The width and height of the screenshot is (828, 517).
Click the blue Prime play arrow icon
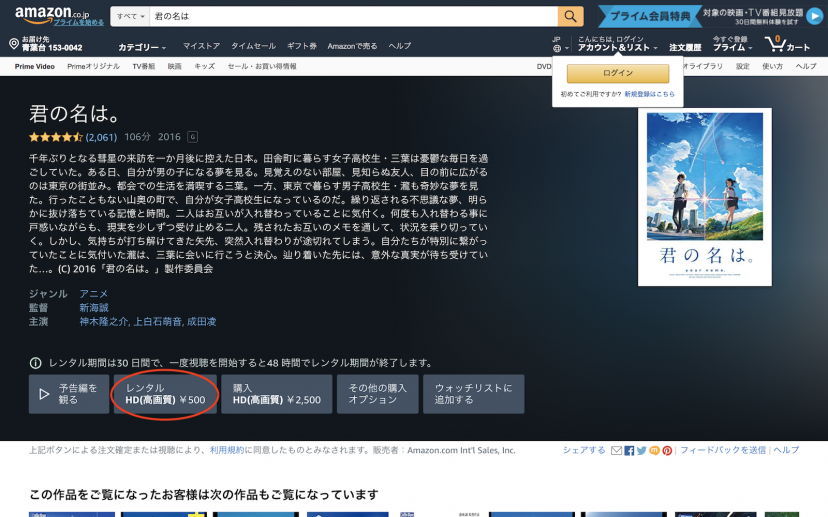coord(814,16)
